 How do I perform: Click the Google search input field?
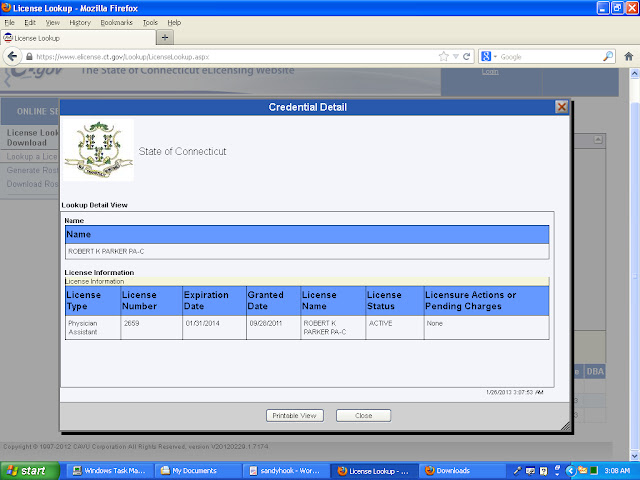(x=550, y=57)
